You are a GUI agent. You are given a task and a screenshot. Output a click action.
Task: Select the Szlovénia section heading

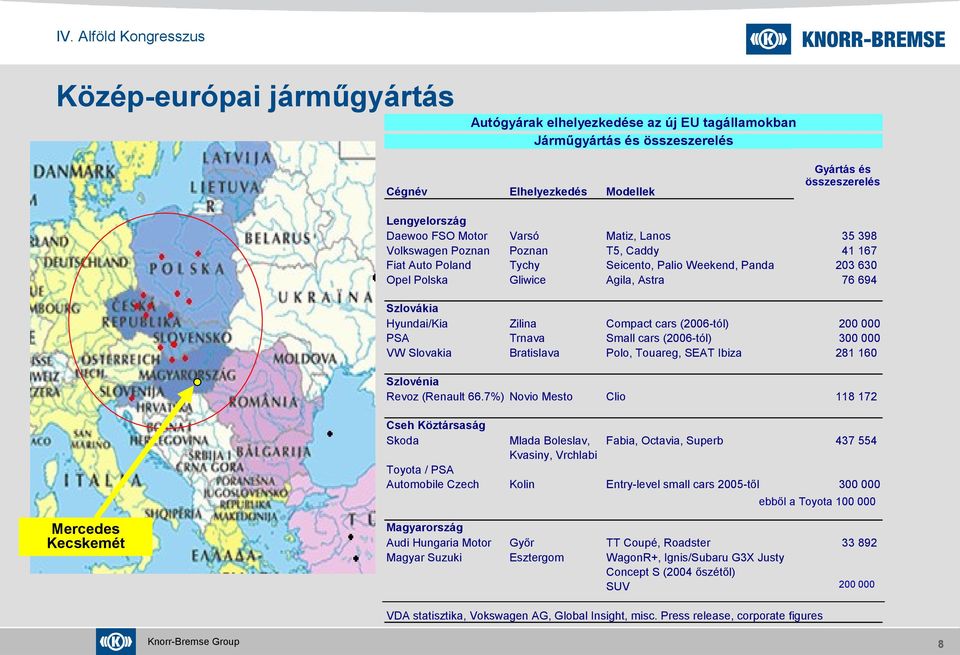coord(412,381)
